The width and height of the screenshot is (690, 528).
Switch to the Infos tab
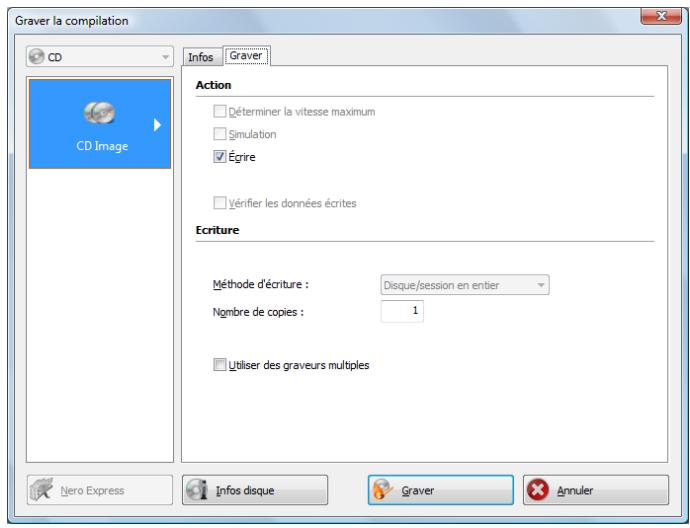click(201, 57)
